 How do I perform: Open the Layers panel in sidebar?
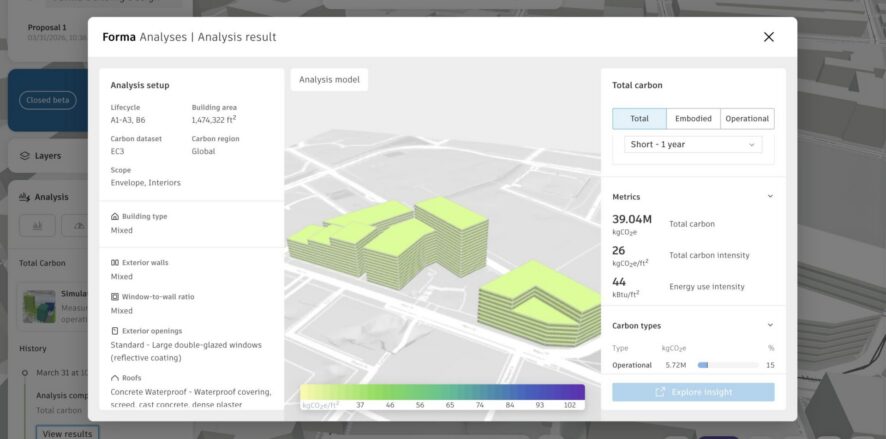[x=48, y=156]
